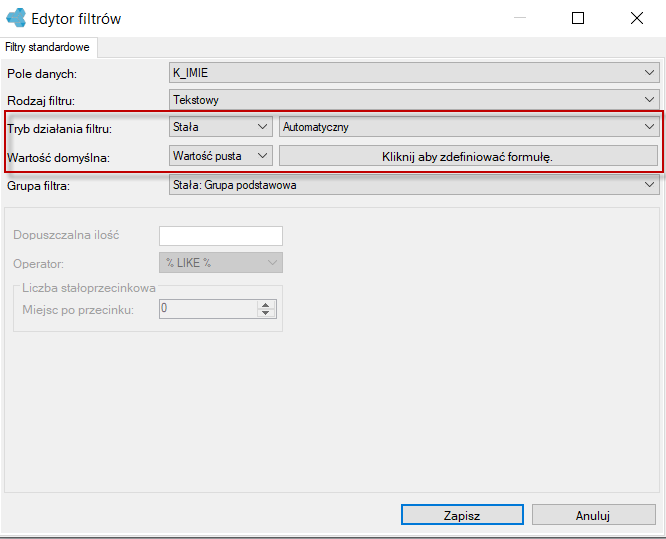Click the Rodzaj filtru label
Screen dimensions: 666x539
(x=41, y=101)
